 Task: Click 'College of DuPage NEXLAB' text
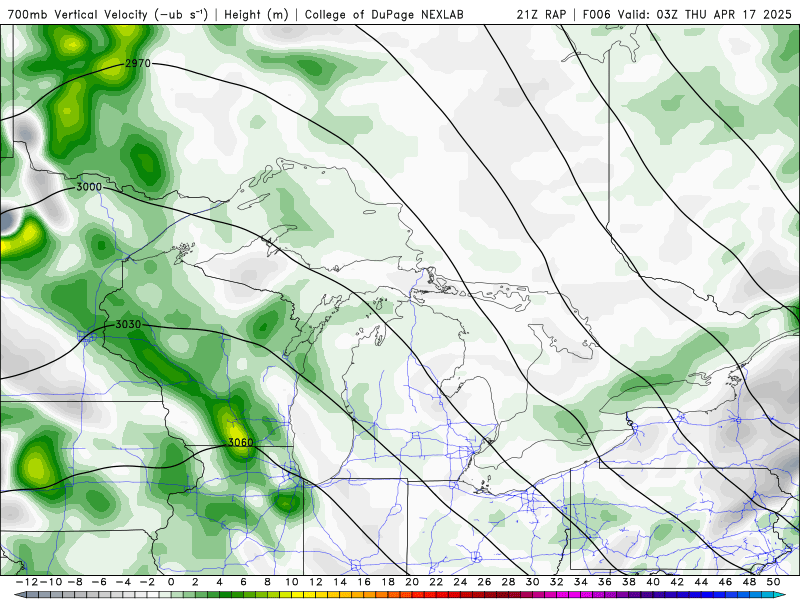point(384,14)
